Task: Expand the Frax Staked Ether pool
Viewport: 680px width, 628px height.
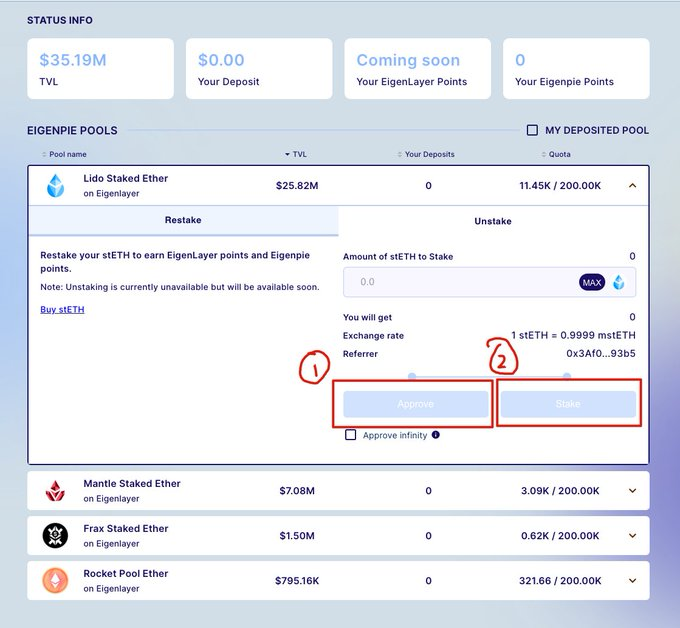Action: tap(633, 536)
